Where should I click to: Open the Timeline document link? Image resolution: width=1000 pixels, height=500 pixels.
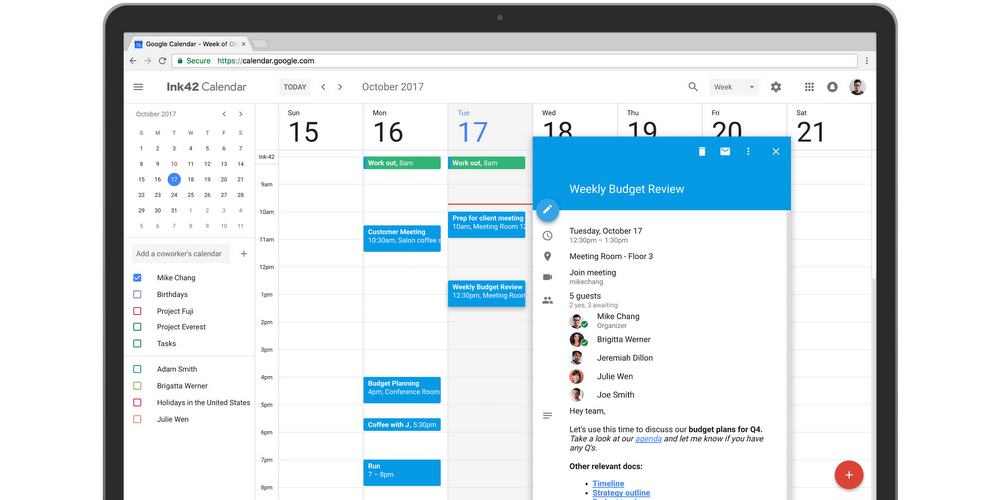(x=608, y=483)
